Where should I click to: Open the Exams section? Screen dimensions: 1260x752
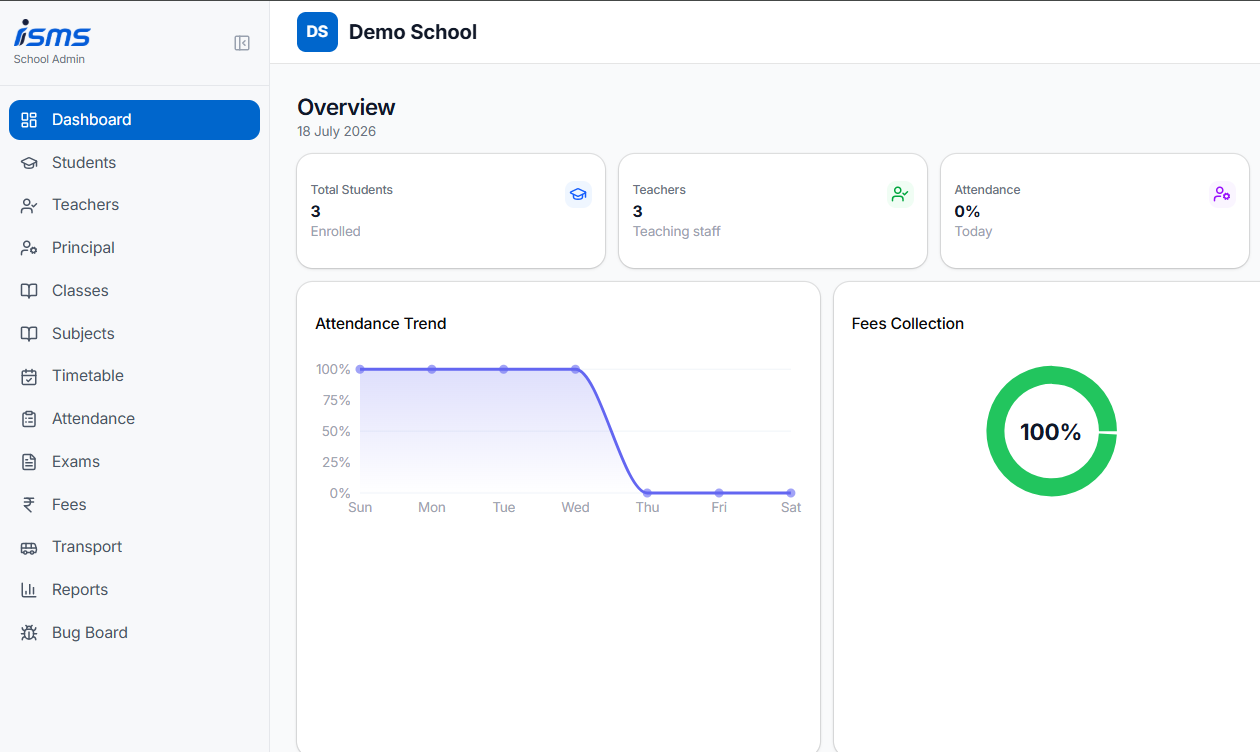coord(134,462)
